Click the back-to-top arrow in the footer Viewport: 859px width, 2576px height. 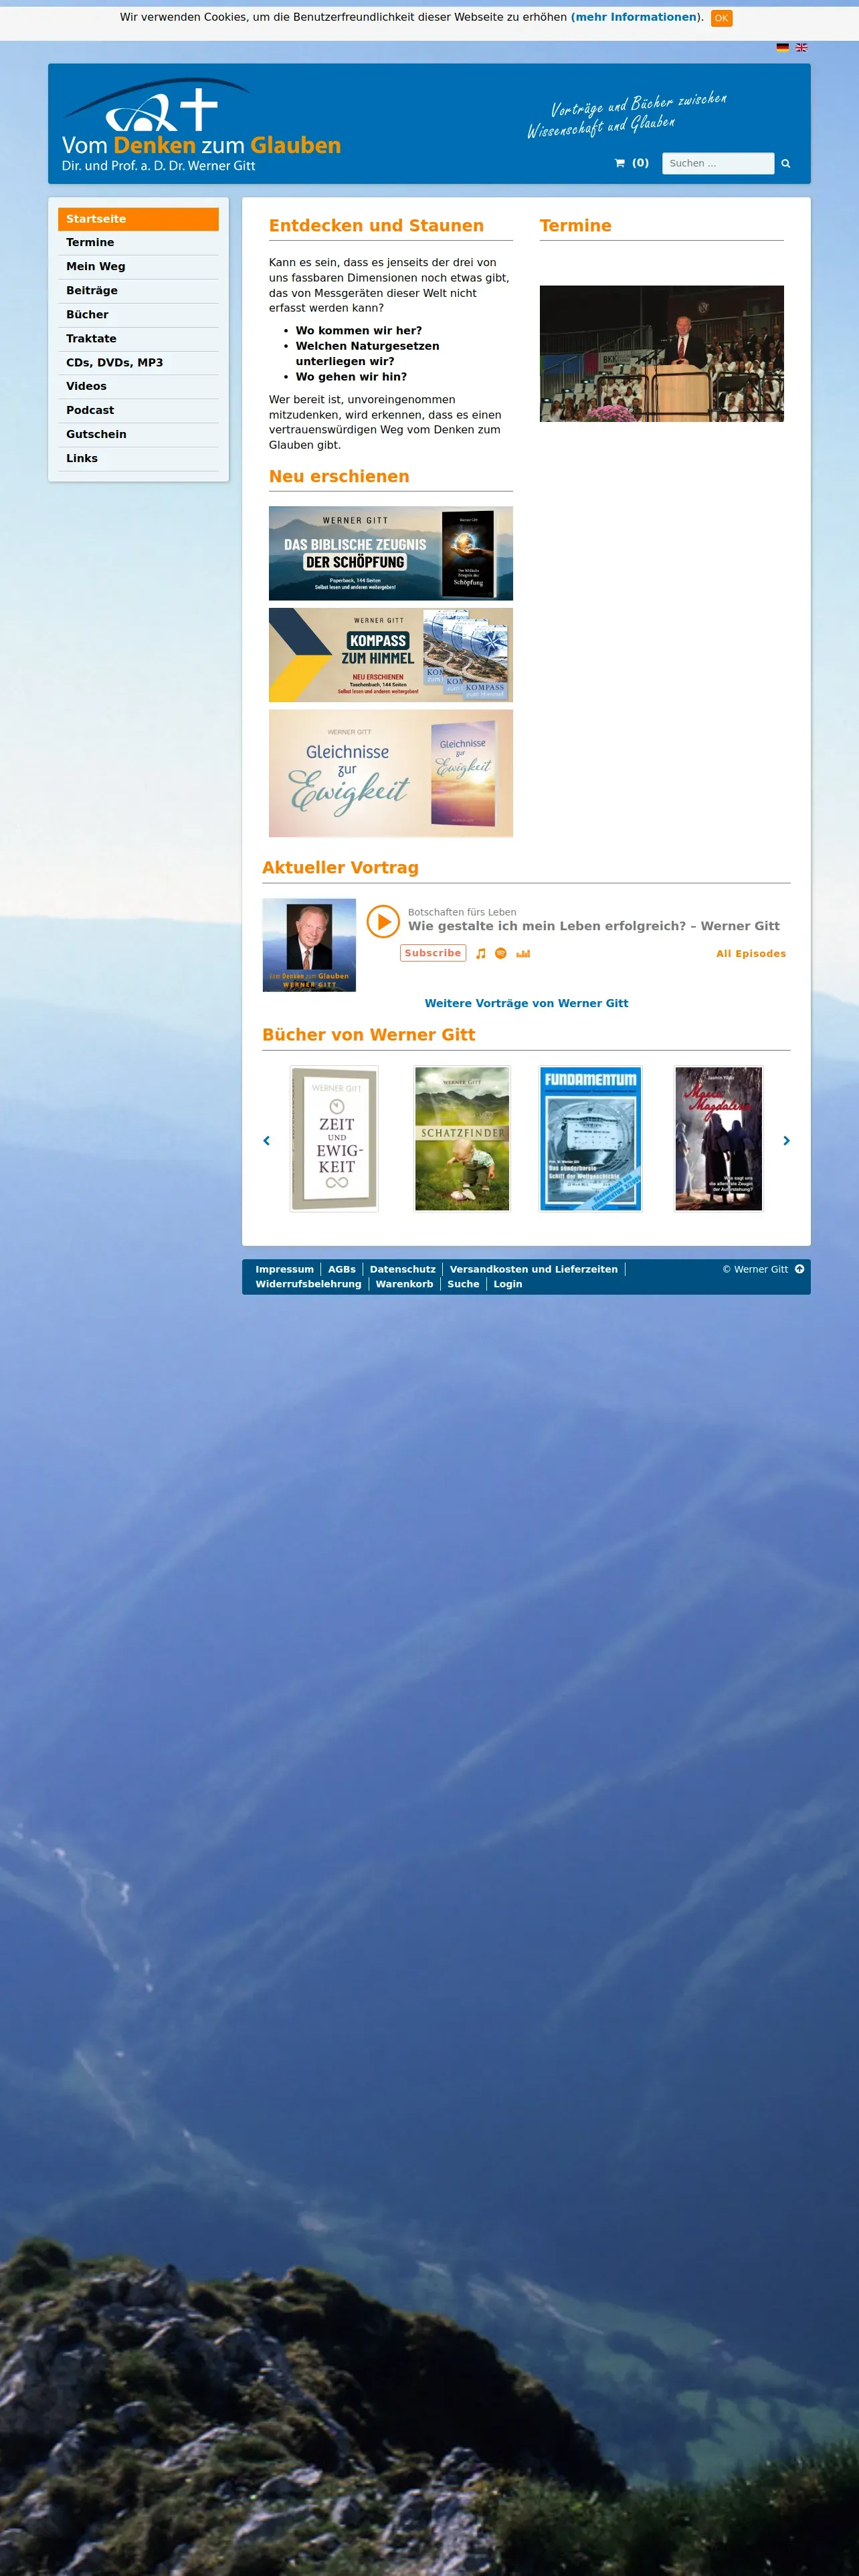coord(799,1269)
